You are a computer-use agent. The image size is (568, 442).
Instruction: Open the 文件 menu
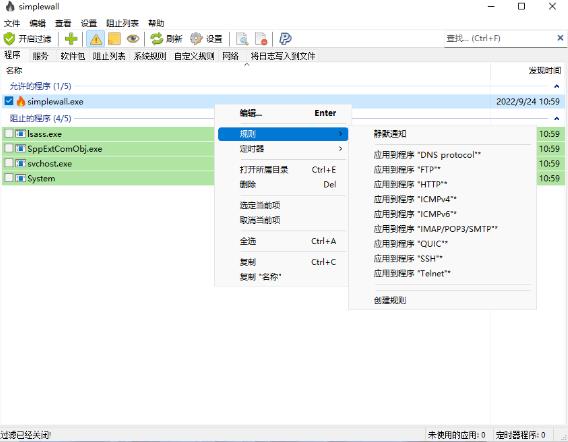coord(12,24)
